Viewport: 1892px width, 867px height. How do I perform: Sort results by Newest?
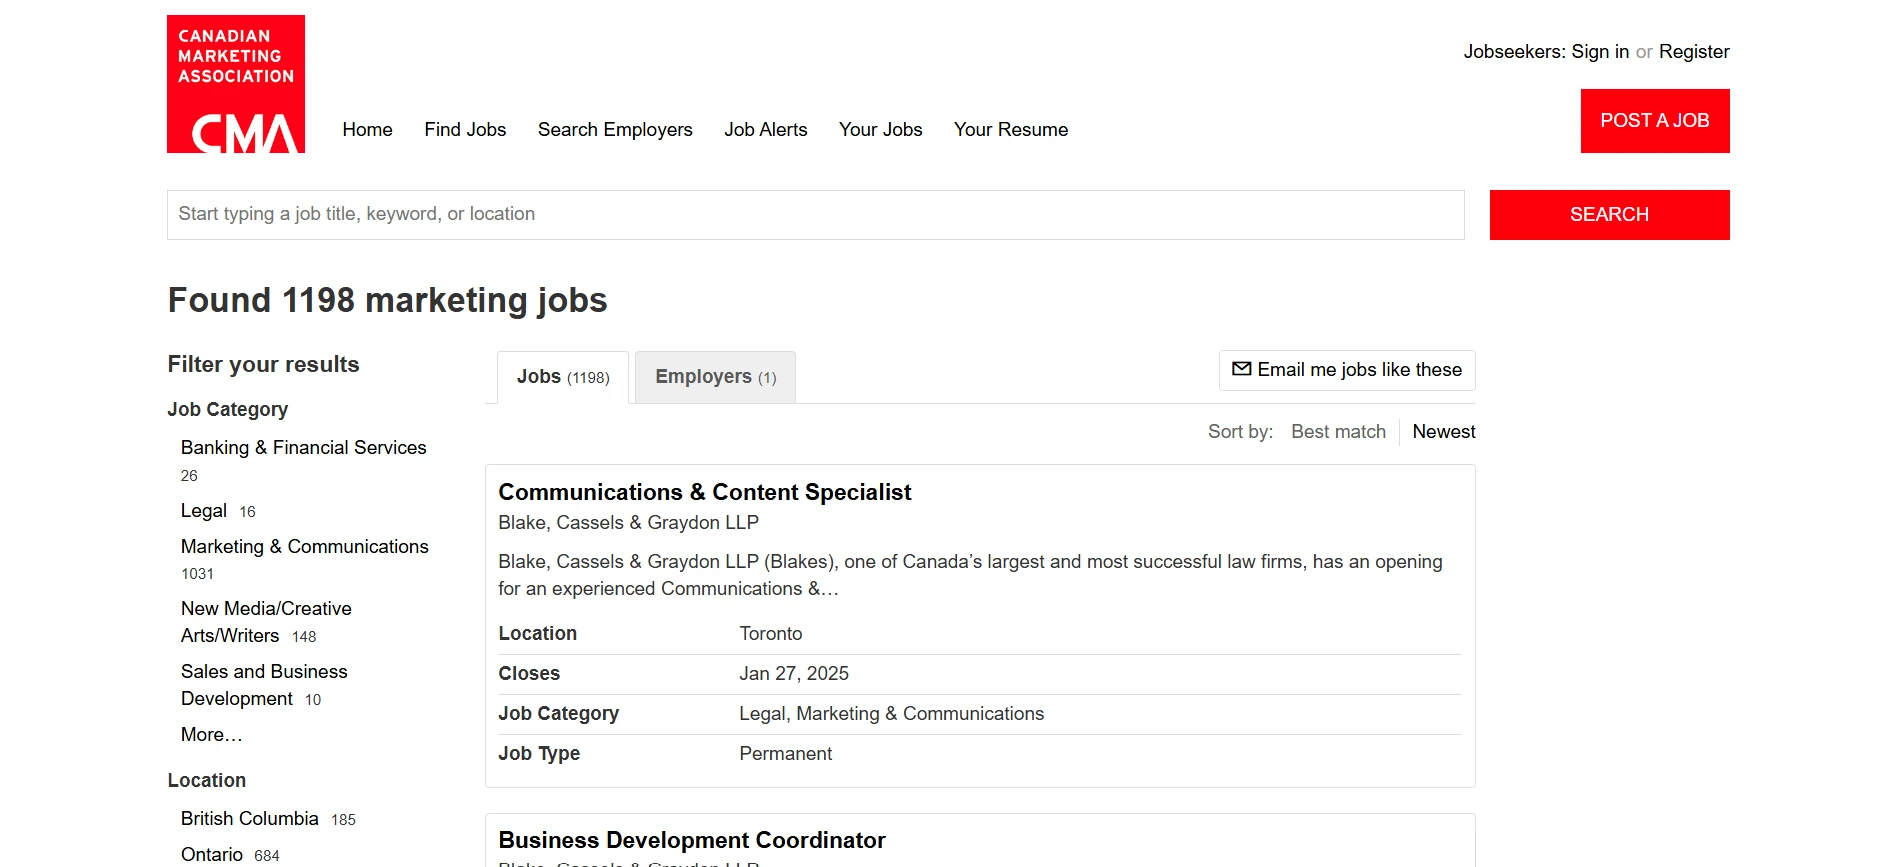click(1444, 431)
